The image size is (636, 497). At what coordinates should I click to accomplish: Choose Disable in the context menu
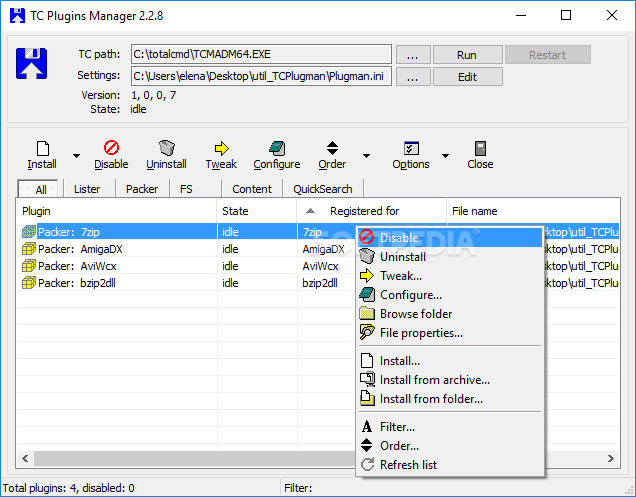pyautogui.click(x=450, y=237)
